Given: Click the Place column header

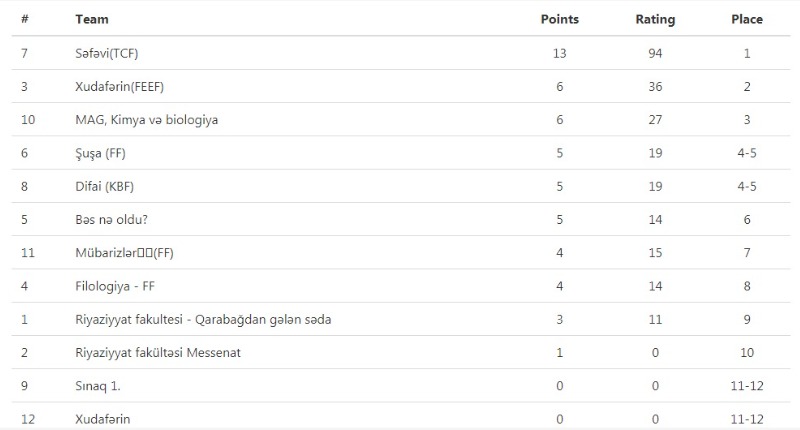Looking at the screenshot, I should pos(746,19).
